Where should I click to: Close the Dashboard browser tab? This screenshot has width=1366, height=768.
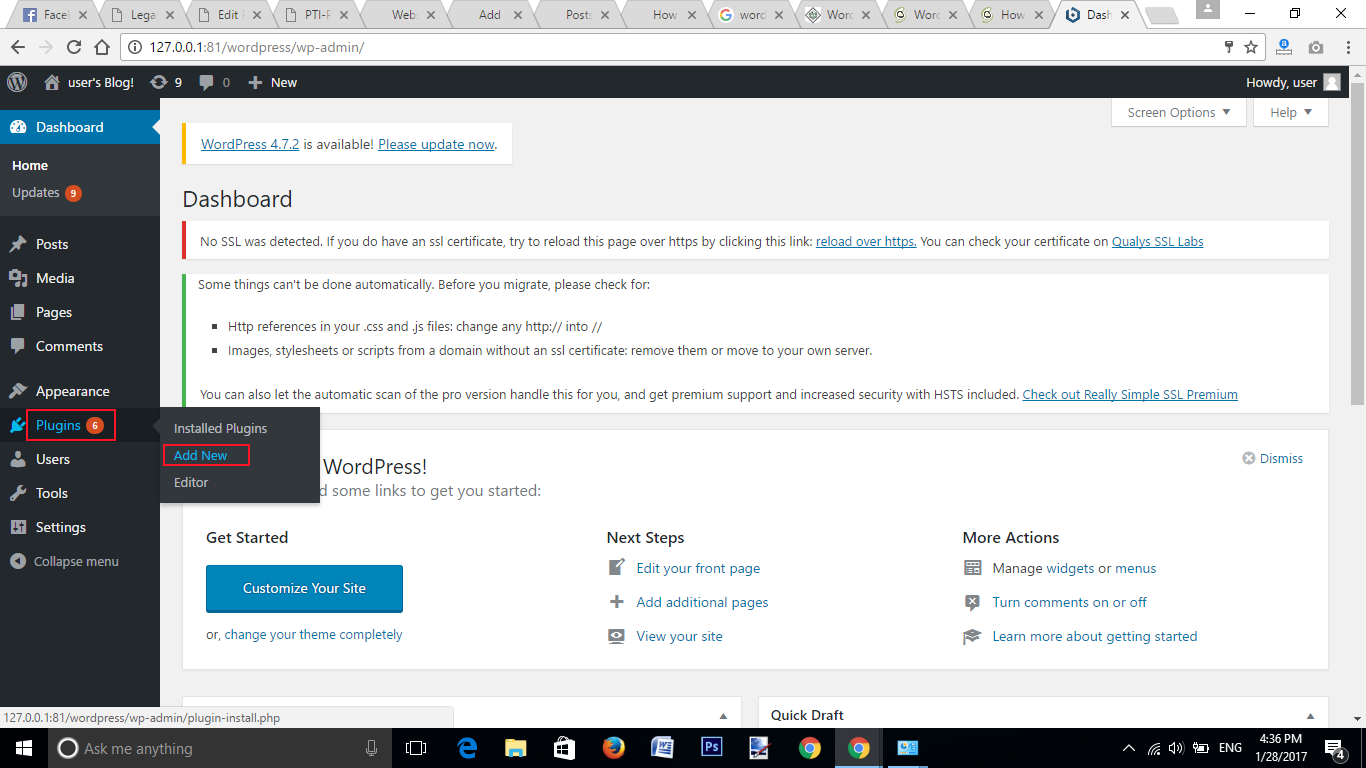[x=1125, y=15]
